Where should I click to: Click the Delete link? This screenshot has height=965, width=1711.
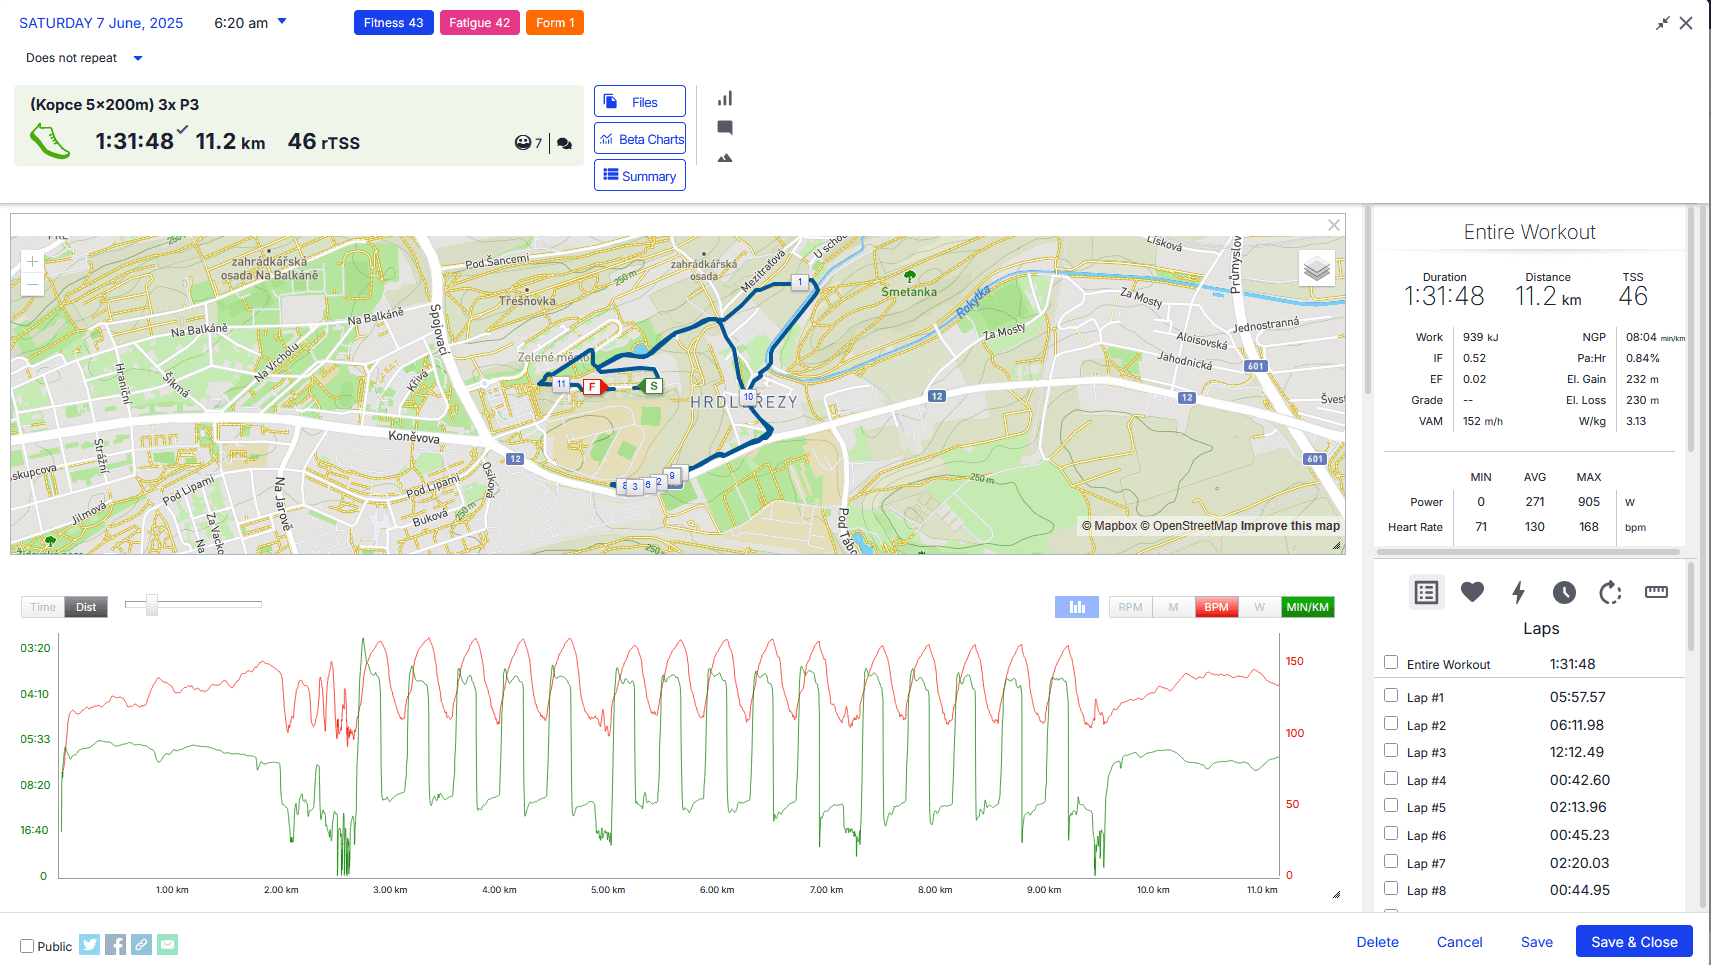[x=1377, y=942]
